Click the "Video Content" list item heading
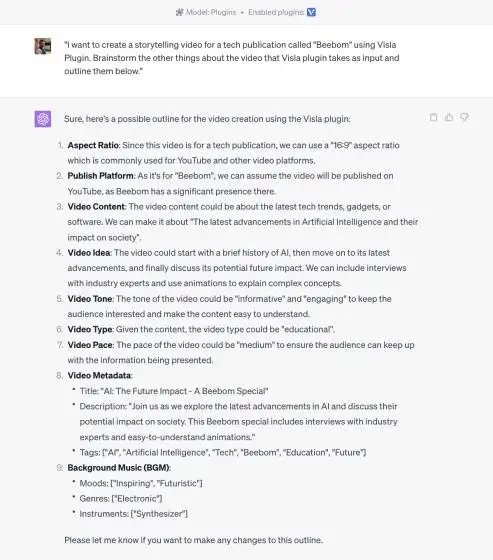Viewport: 493px width, 560px height. 96,206
